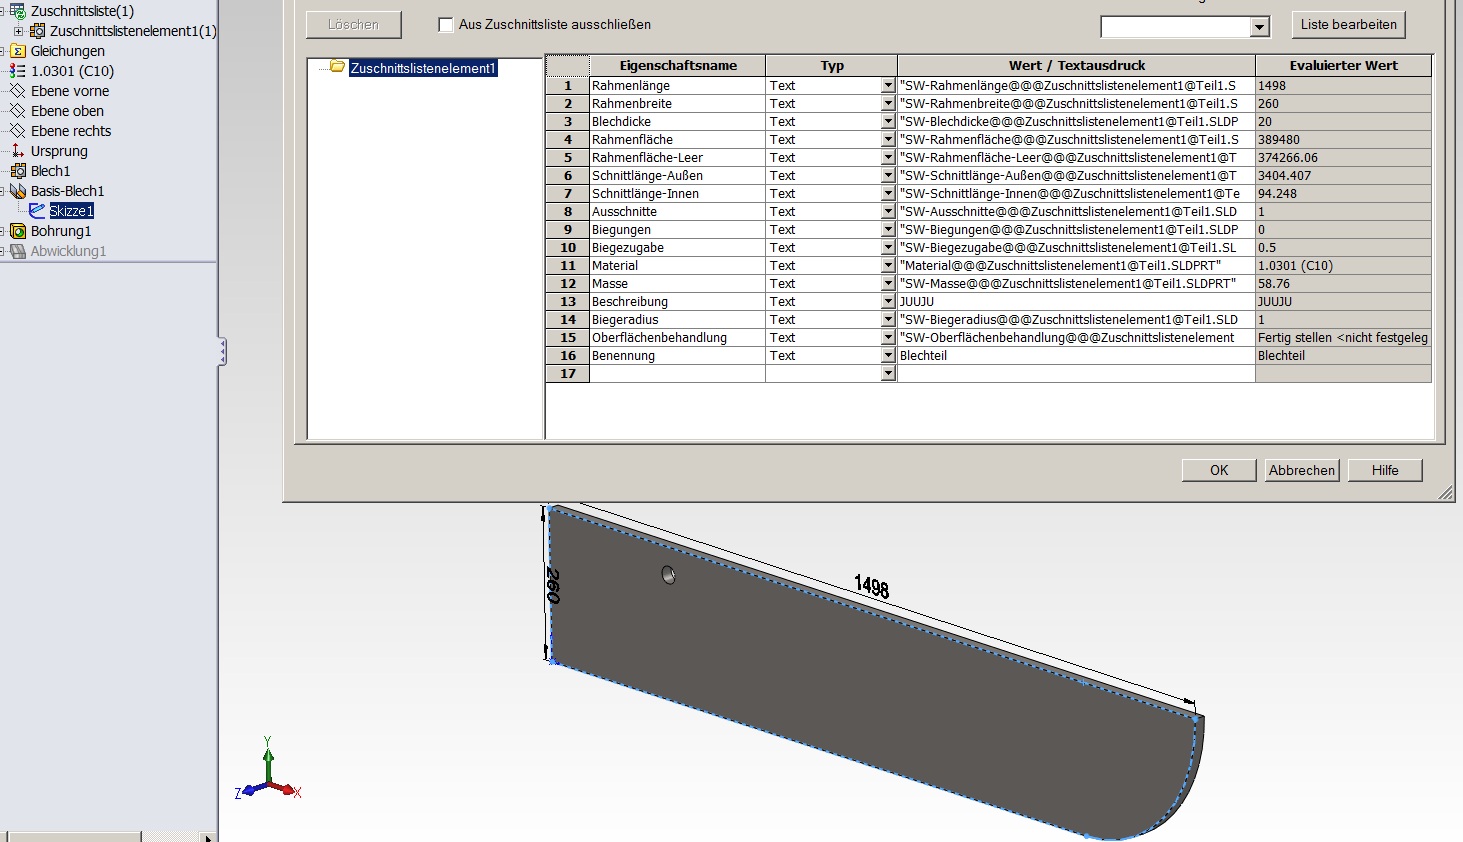1463x842 pixels.
Task: Click the Eigenschaftsname column header
Action: 677,66
